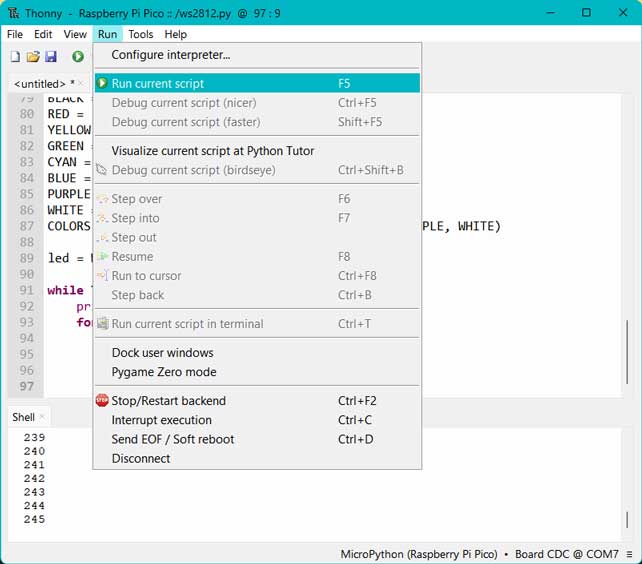Click the YELLOW variable on line 81
Image resolution: width=642 pixels, height=564 pixels.
click(x=69, y=130)
